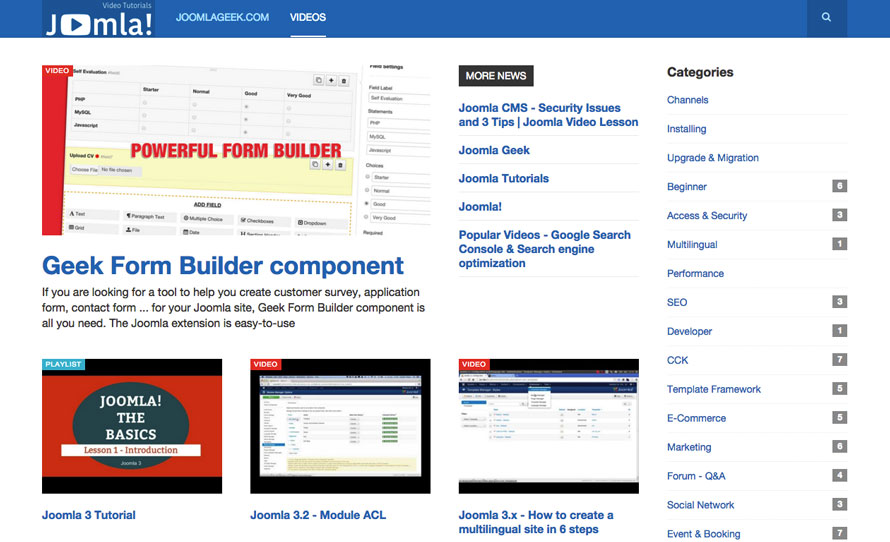Screen dimensions: 890x542
Task: Click the PLAYLIST tag on Joomla basics thumbnail
Action: pos(63,364)
